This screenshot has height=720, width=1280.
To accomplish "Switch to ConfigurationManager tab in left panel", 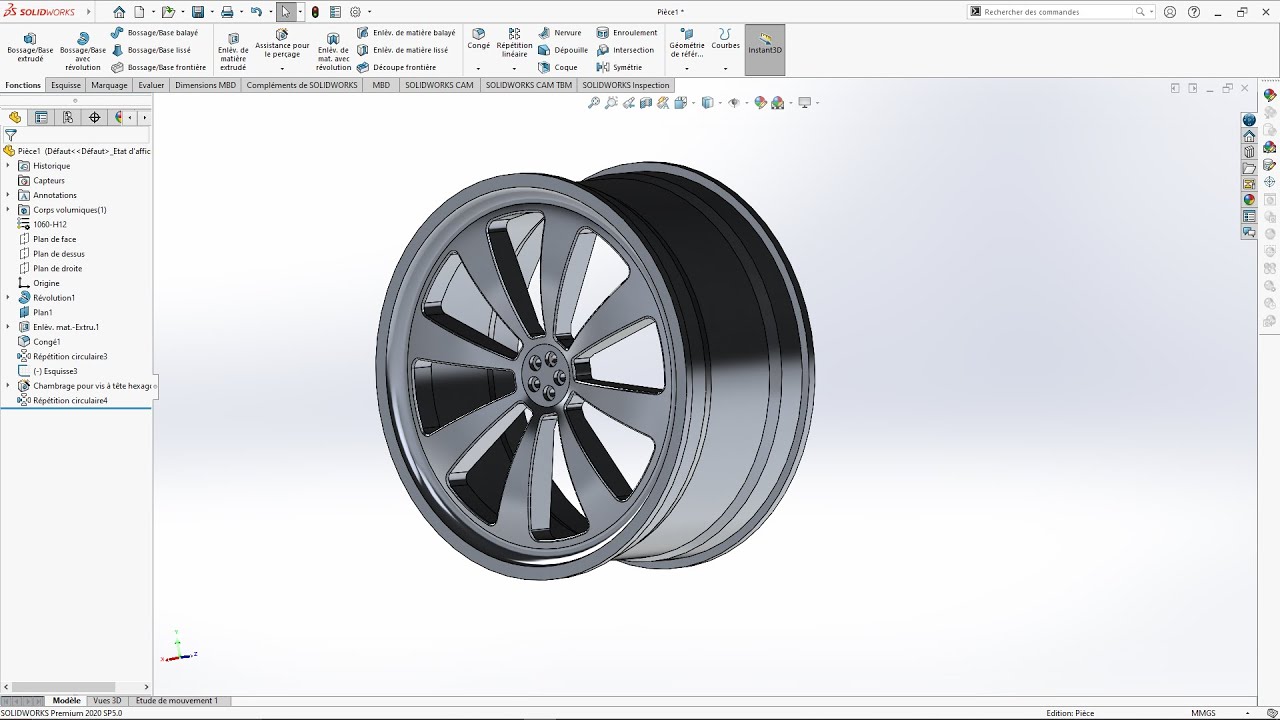I will click(67, 117).
